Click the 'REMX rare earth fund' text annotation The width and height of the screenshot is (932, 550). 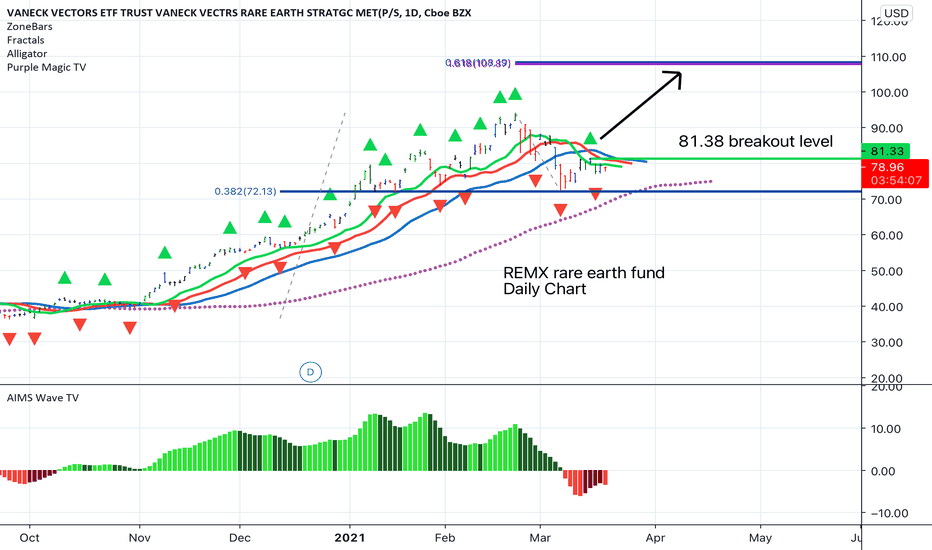pos(584,273)
